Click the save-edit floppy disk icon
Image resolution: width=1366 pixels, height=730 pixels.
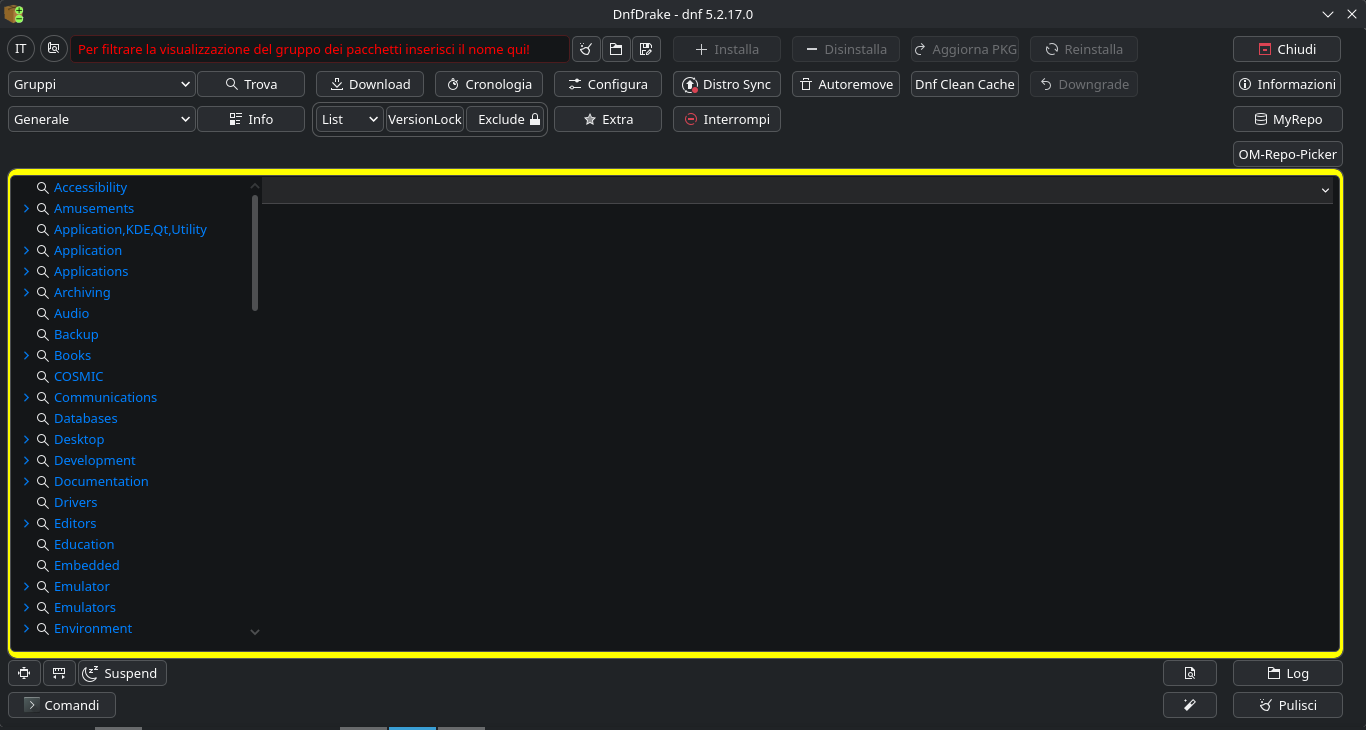click(x=646, y=49)
